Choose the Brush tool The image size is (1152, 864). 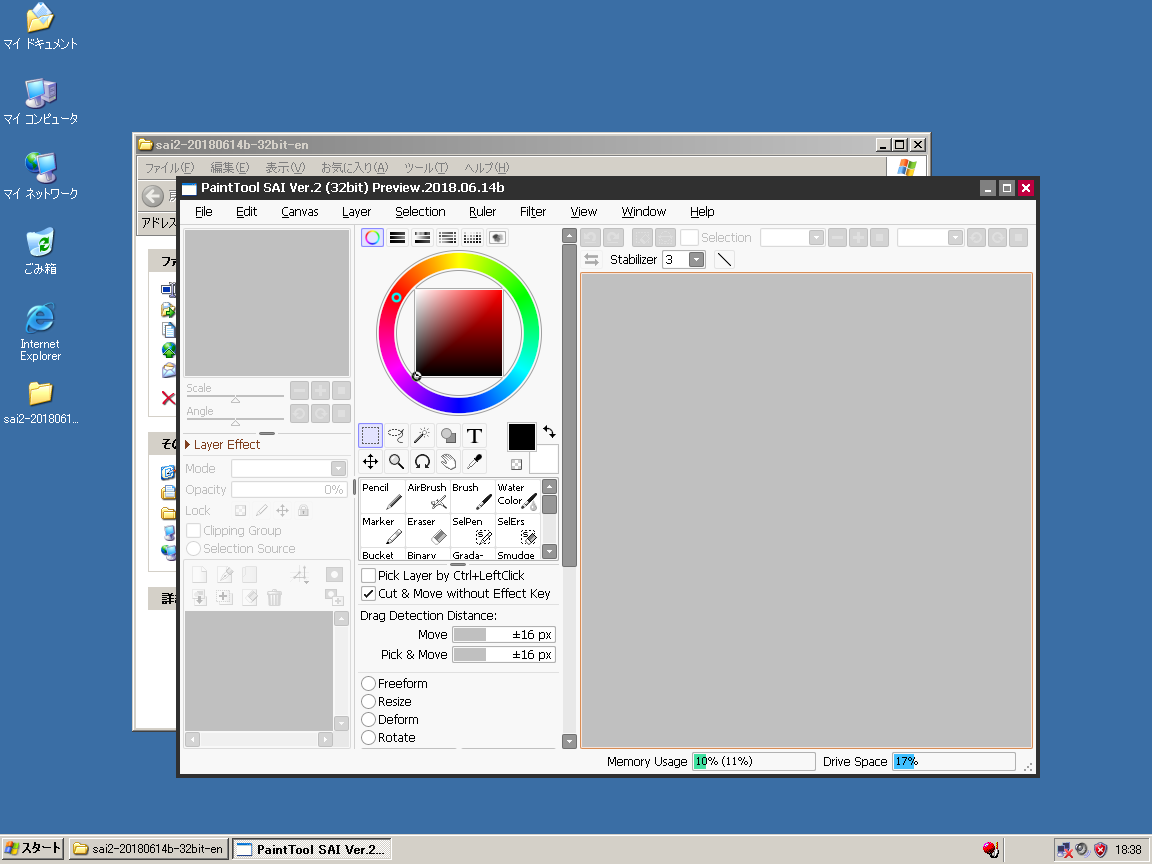coord(472,496)
